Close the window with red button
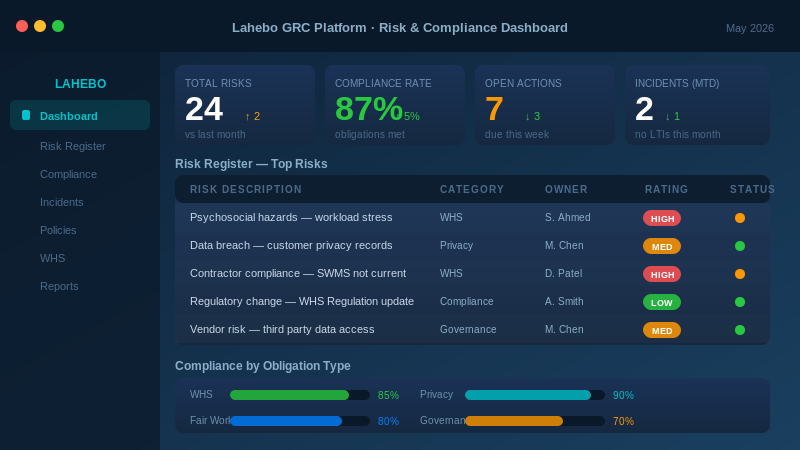 (22, 26)
